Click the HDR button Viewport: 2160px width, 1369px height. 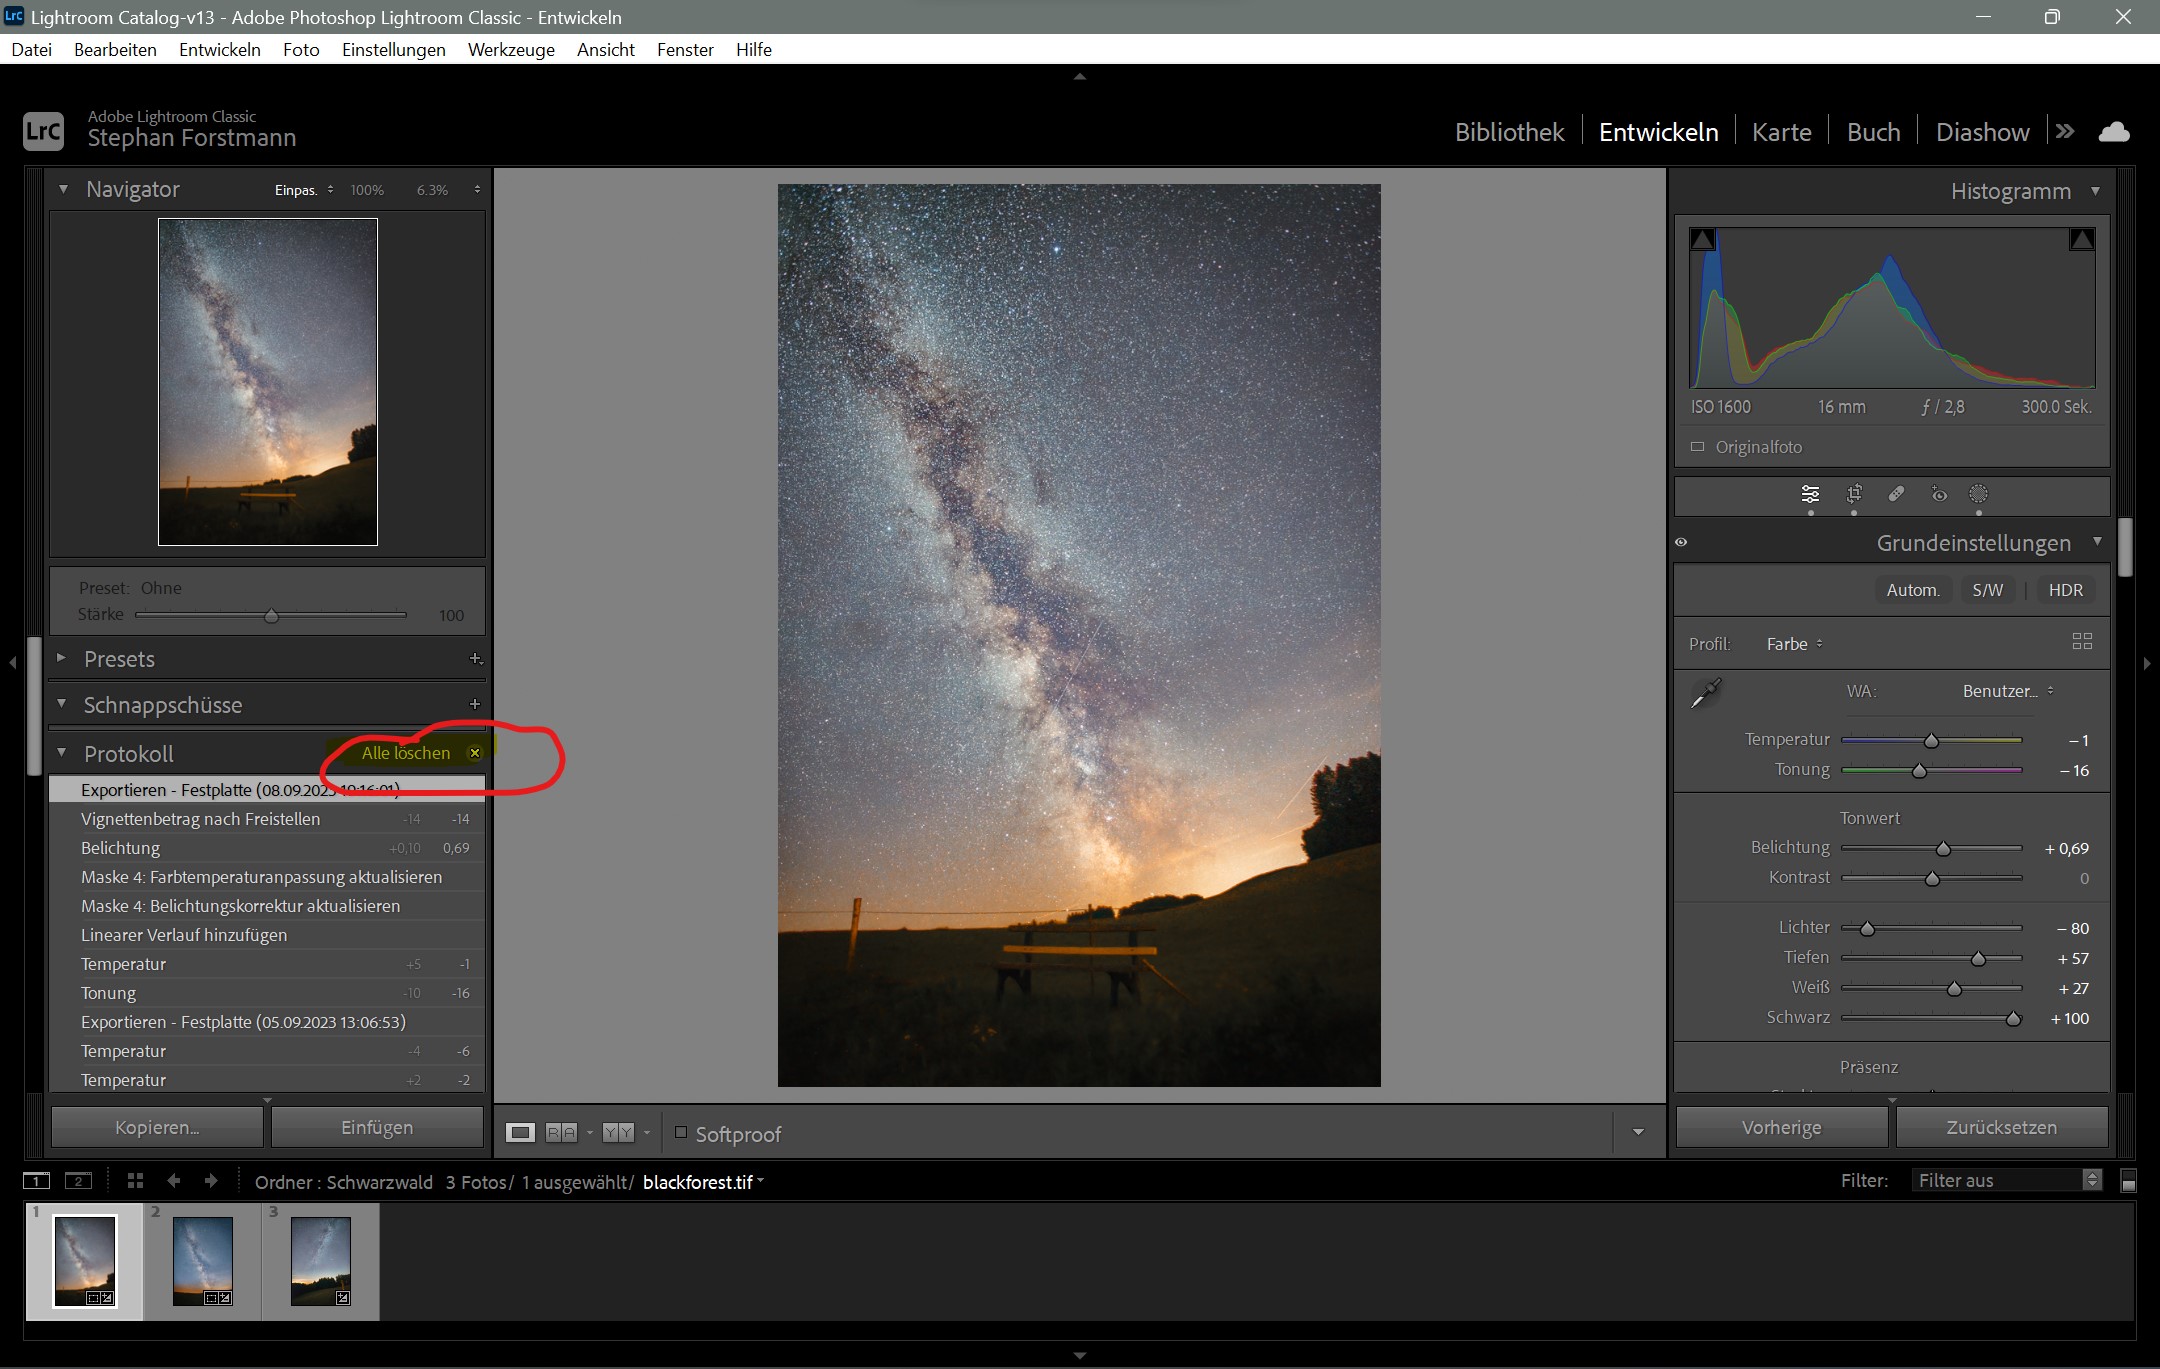coord(2065,590)
